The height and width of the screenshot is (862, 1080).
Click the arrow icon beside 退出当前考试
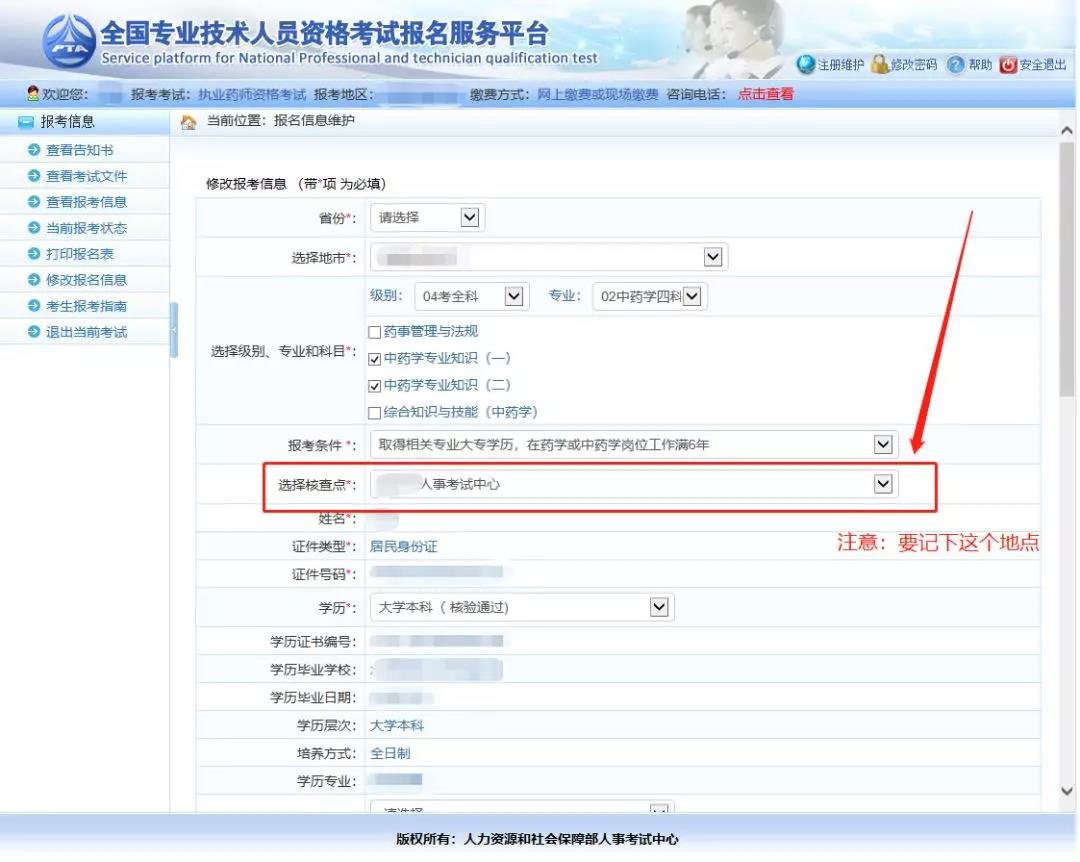34,331
